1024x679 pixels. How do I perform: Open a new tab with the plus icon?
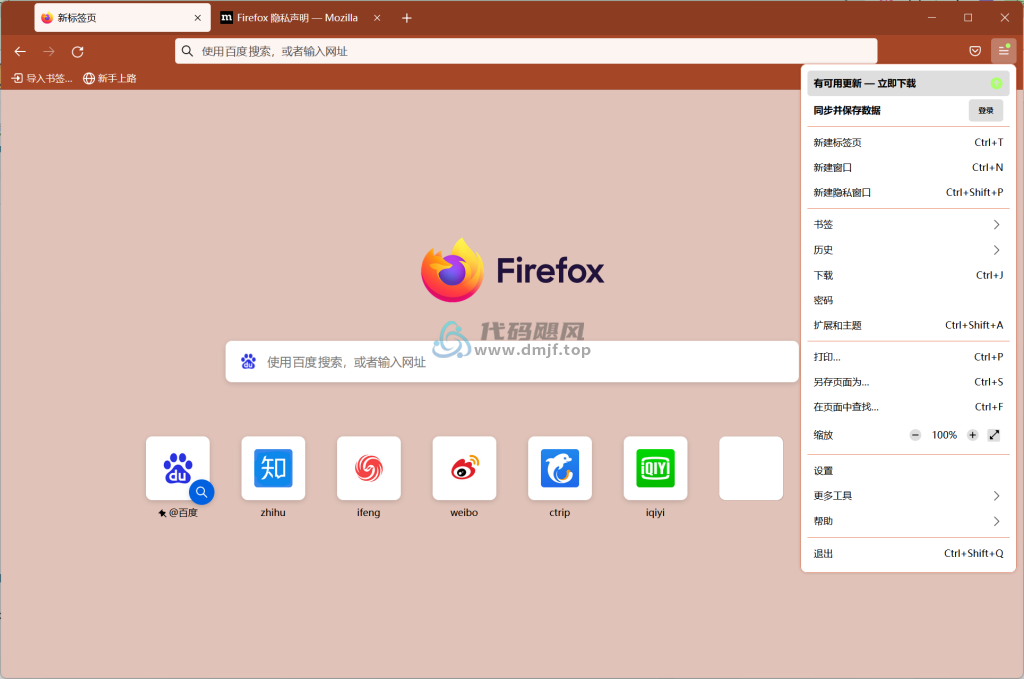[407, 18]
